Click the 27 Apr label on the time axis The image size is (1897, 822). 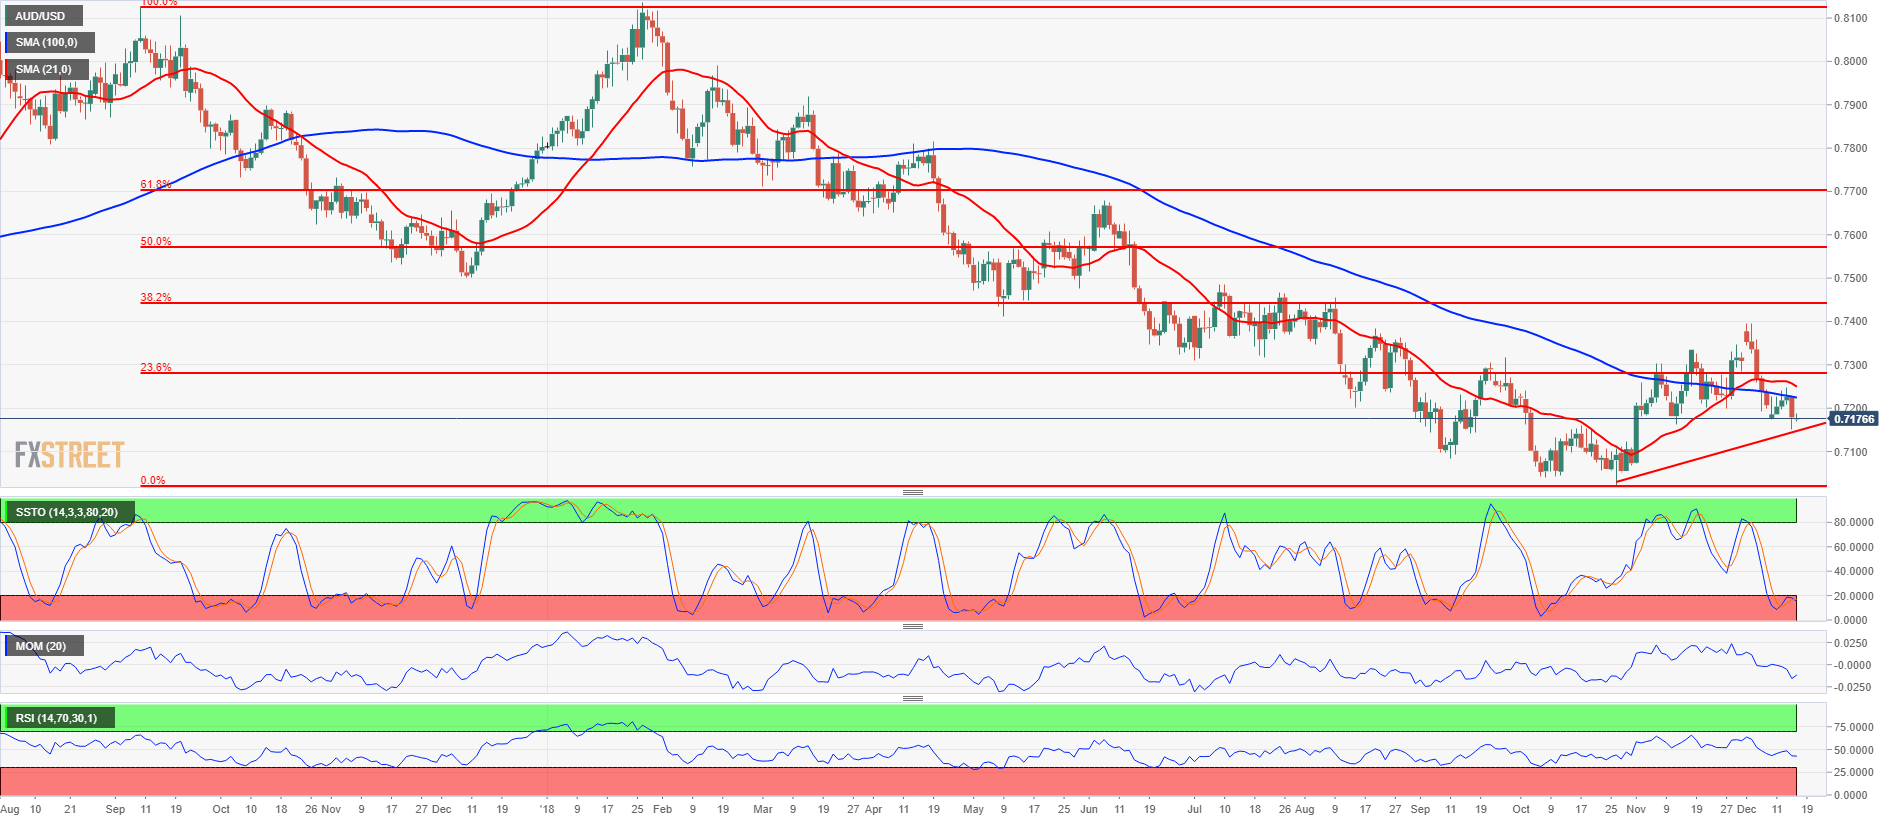[864, 809]
